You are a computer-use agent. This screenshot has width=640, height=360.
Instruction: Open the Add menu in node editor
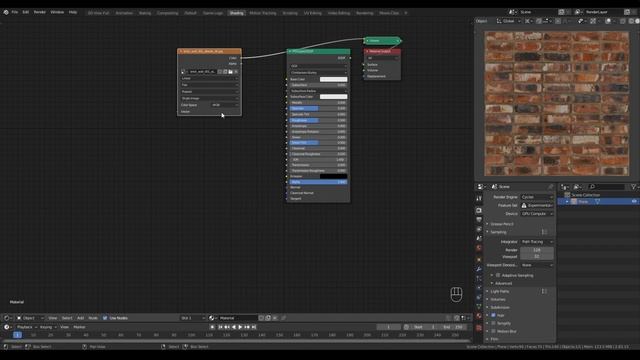click(x=80, y=318)
